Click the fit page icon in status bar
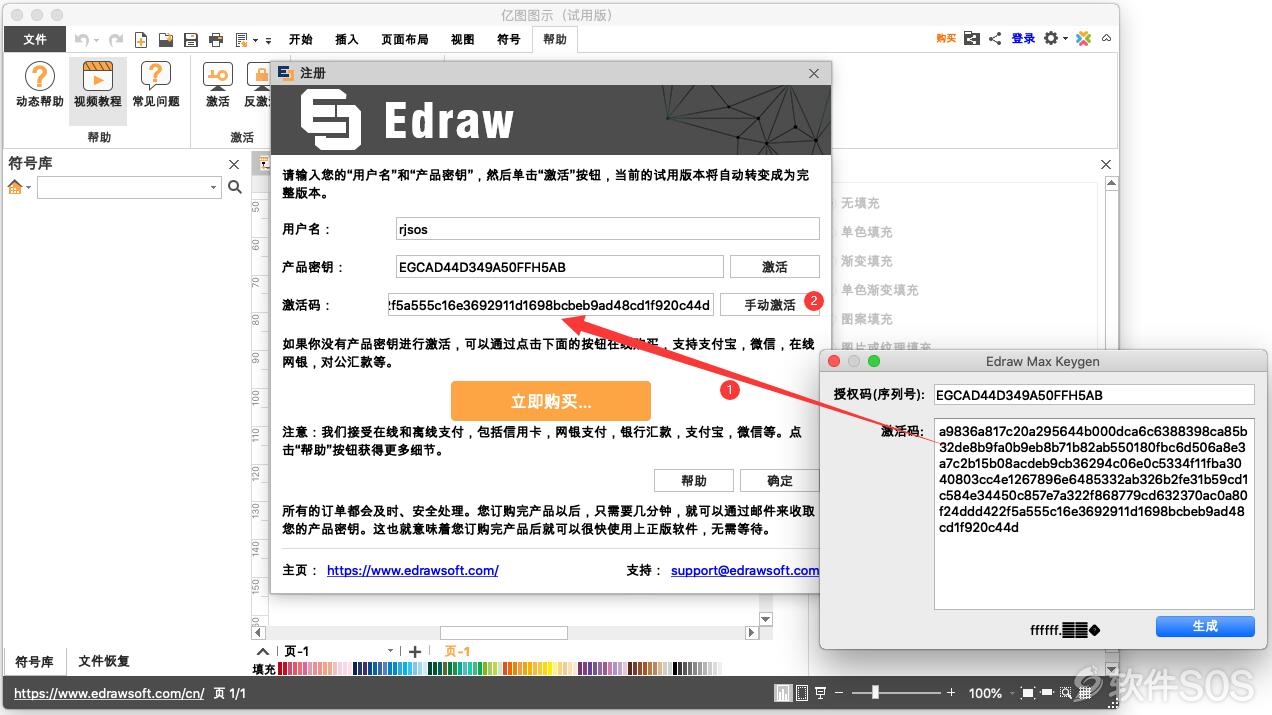The height and width of the screenshot is (715, 1272). coord(1027,693)
